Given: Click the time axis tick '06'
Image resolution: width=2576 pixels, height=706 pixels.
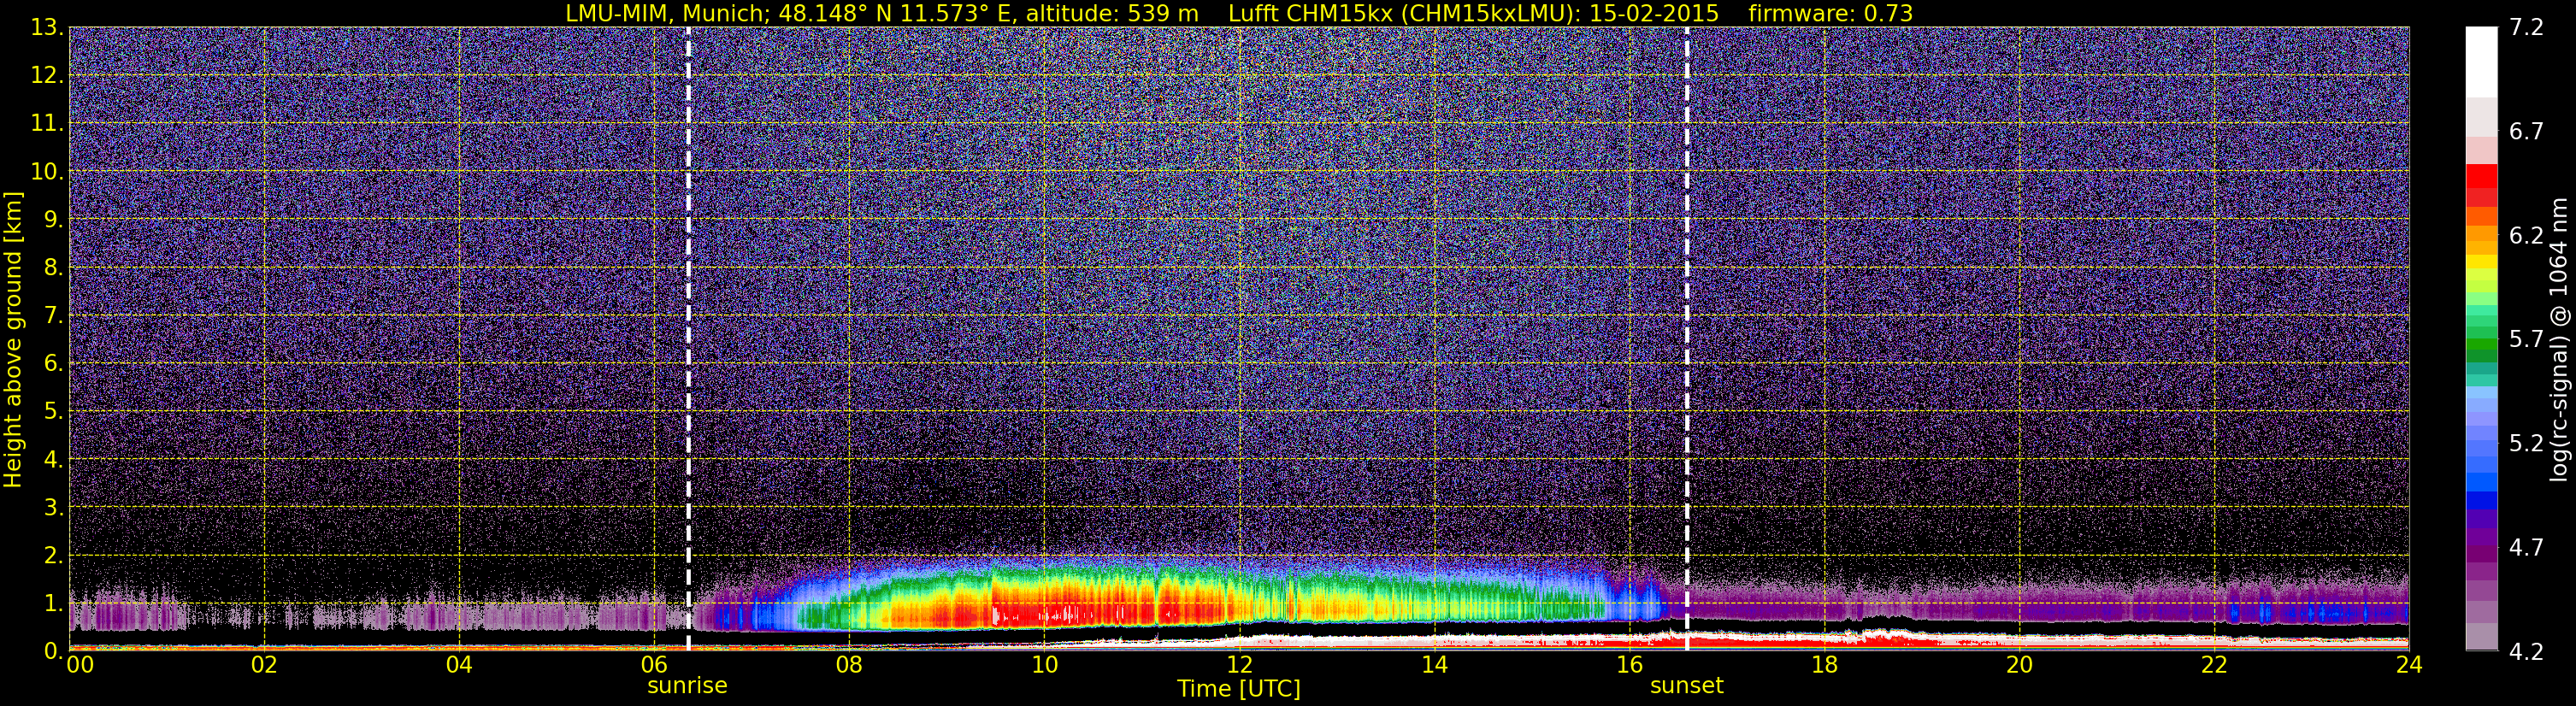Looking at the screenshot, I should click(654, 665).
